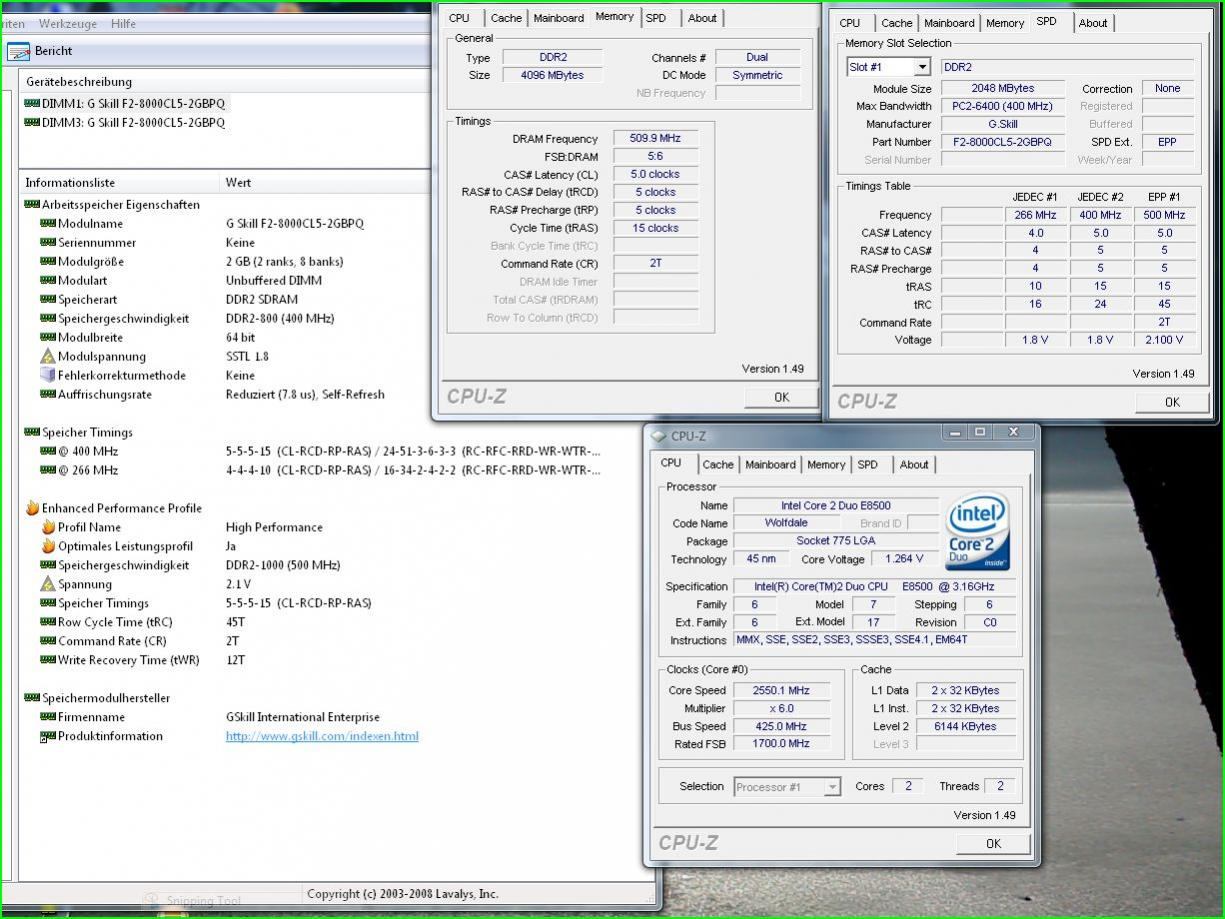Image resolution: width=1225 pixels, height=919 pixels.
Task: Click the chip icon next to Modulart
Action: pyautogui.click(x=48, y=281)
